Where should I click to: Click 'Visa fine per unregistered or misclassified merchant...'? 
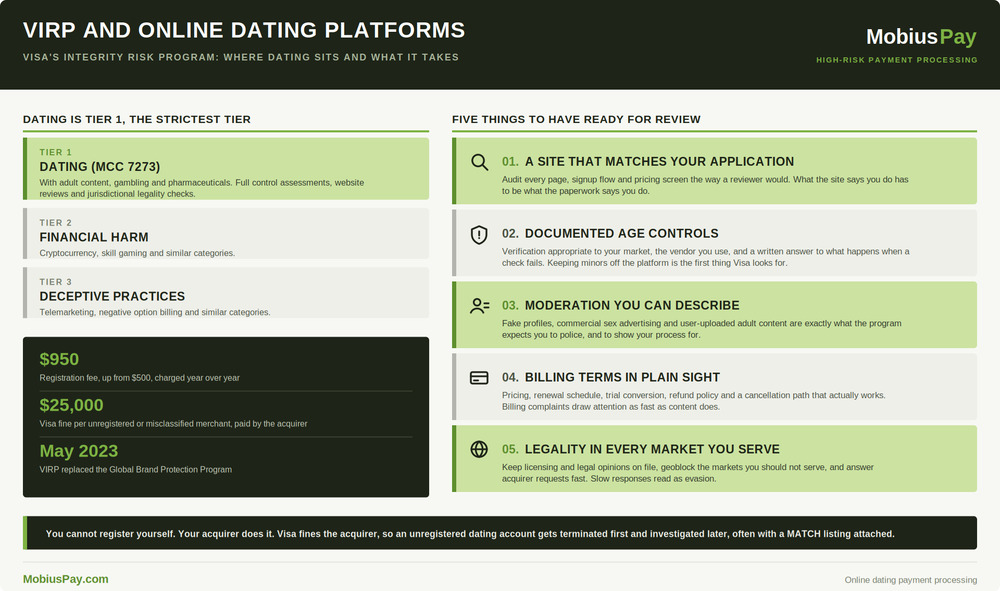[173, 424]
